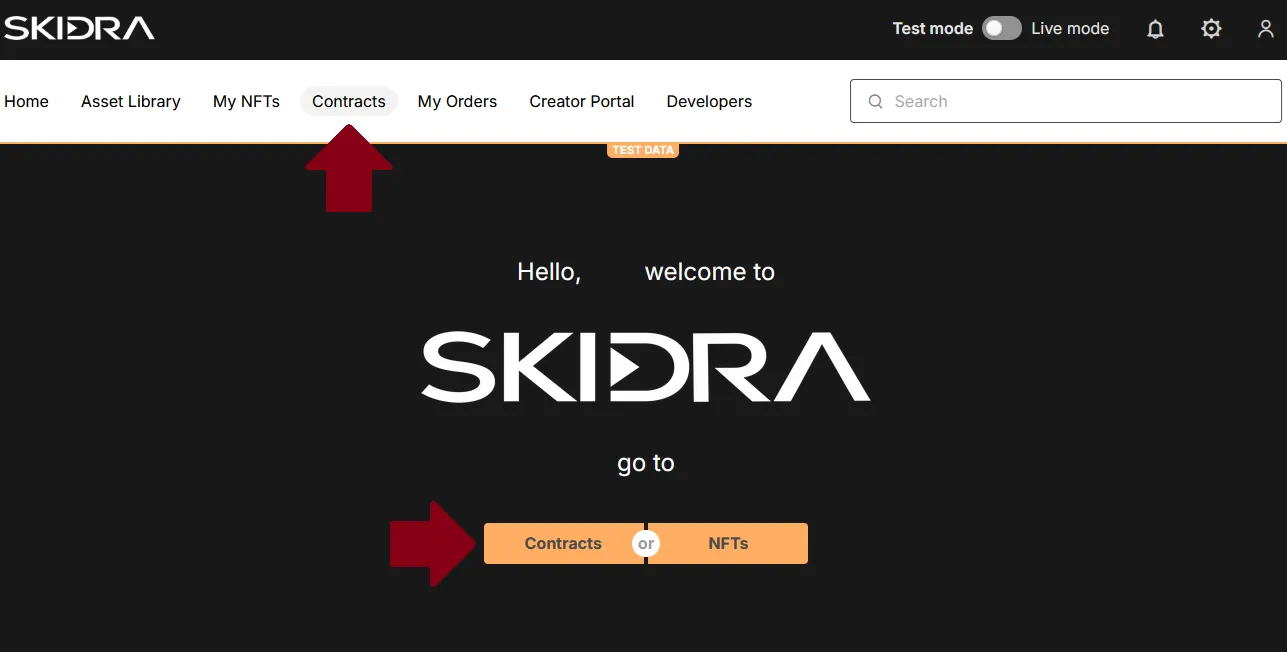Click the small SKIDRA logo in header
This screenshot has width=1287, height=652.
pyautogui.click(x=79, y=28)
